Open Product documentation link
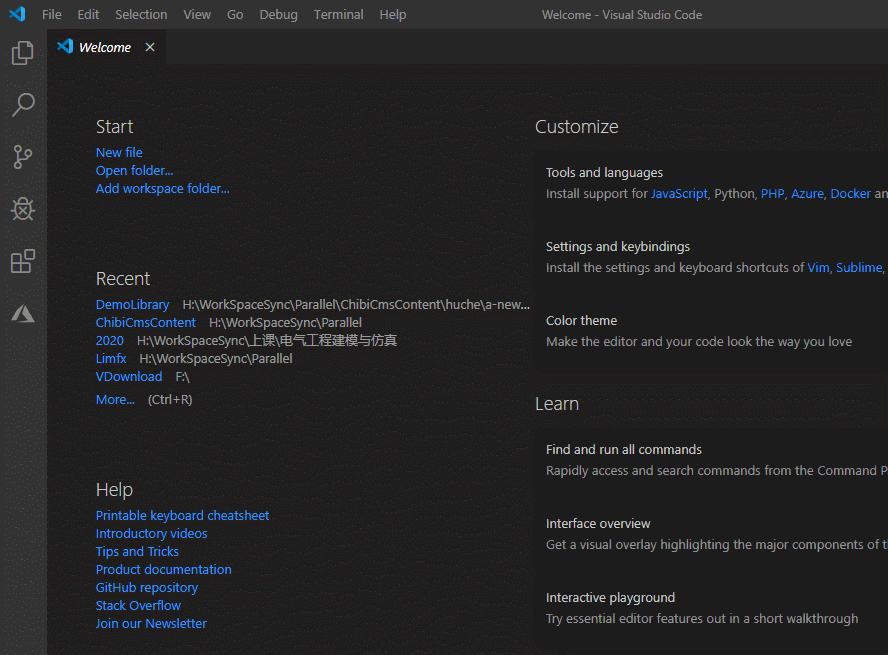This screenshot has width=888, height=655. (x=164, y=570)
